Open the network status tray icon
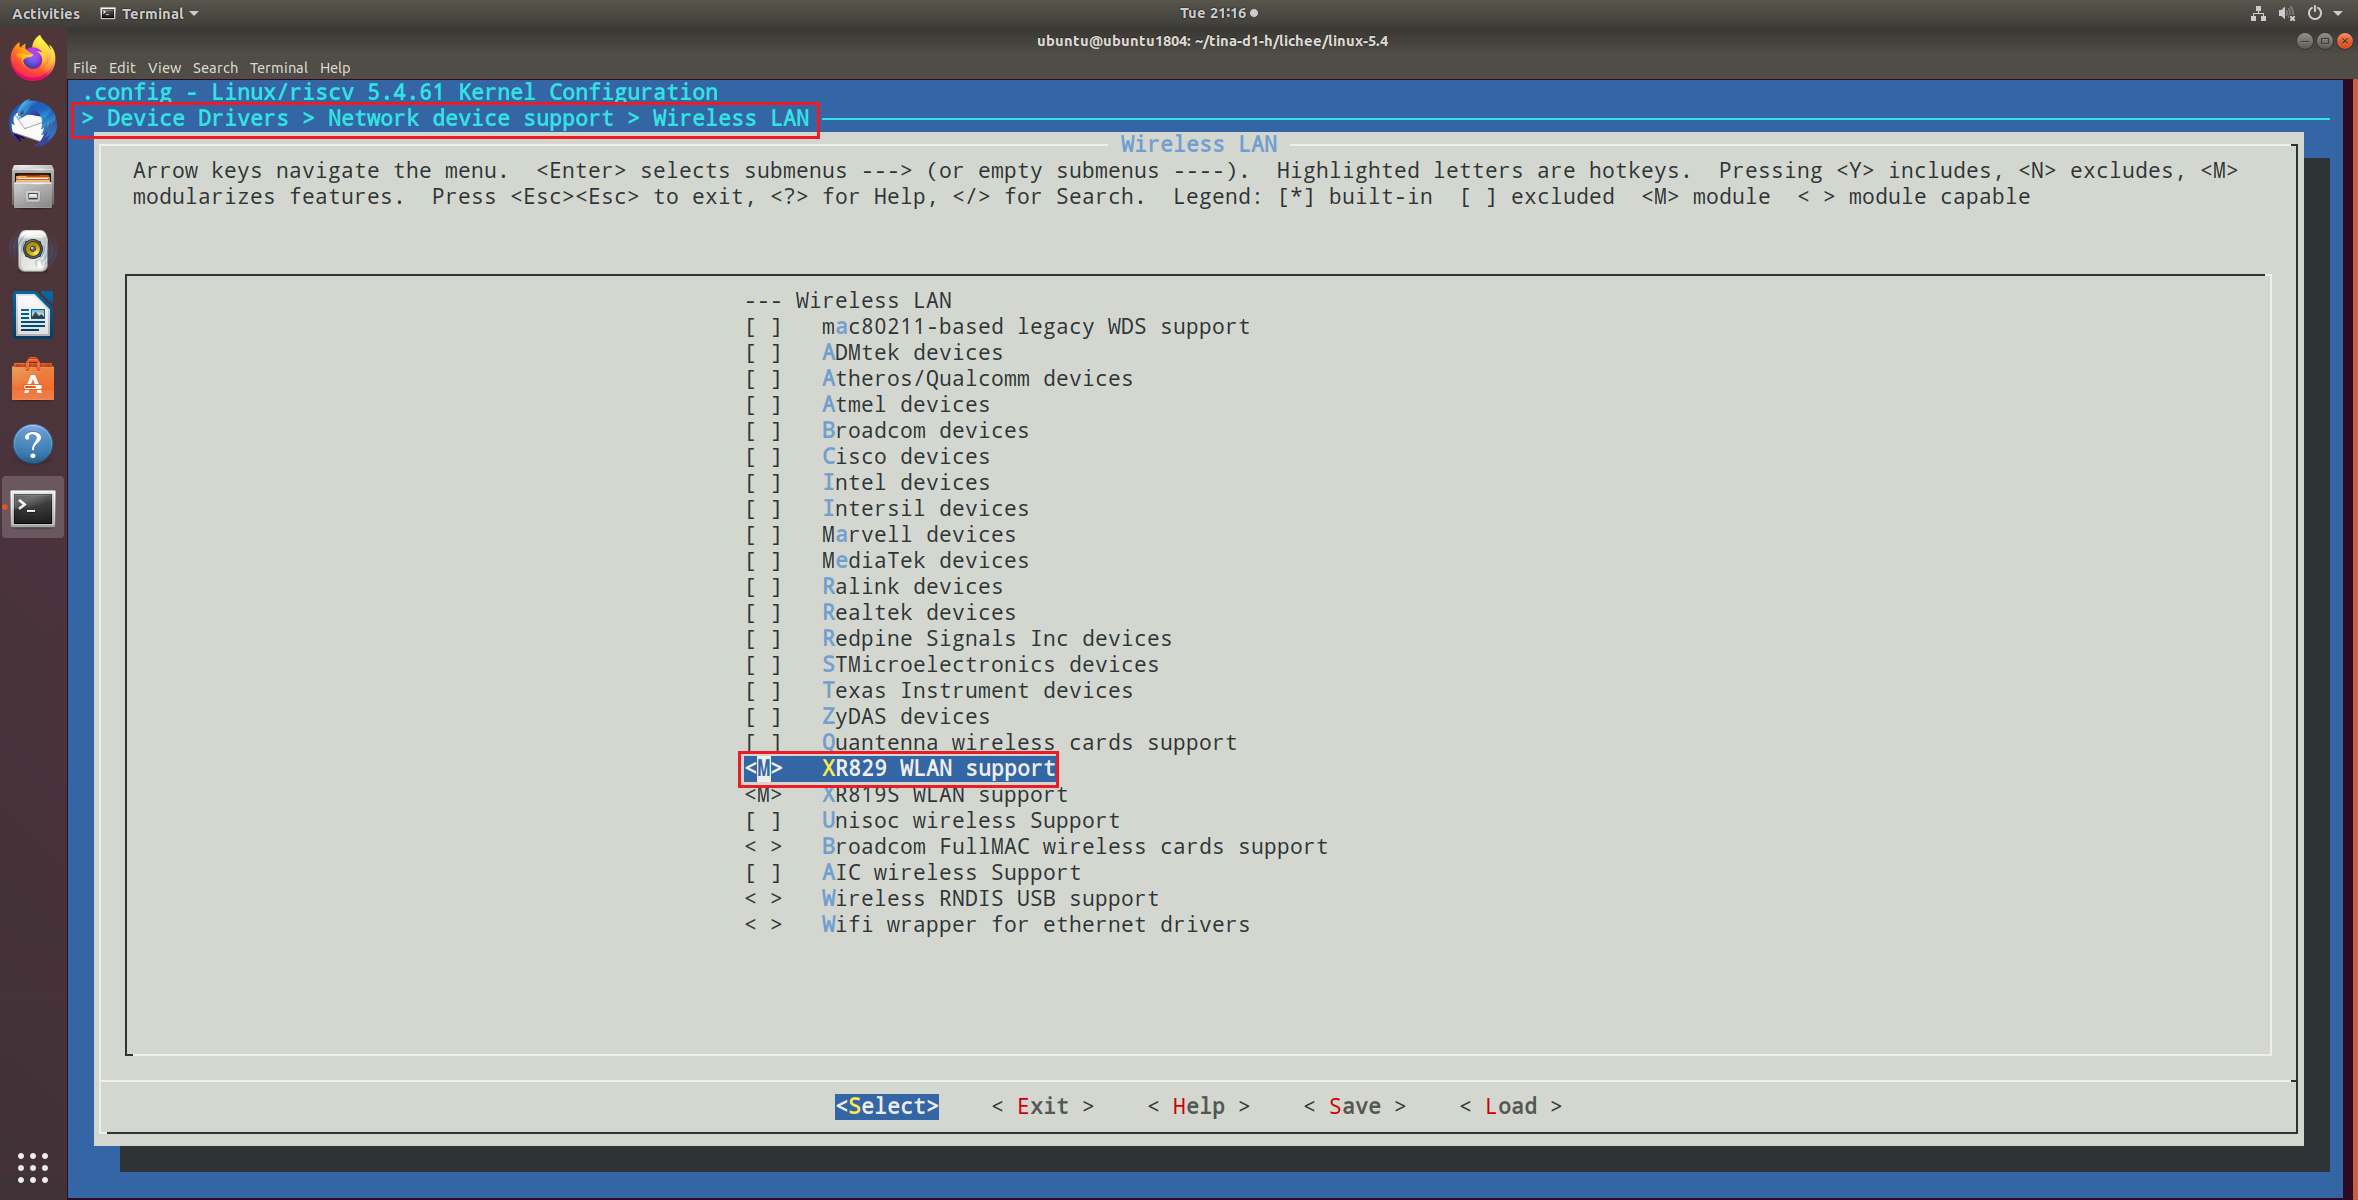2358x1200 pixels. click(x=2258, y=13)
